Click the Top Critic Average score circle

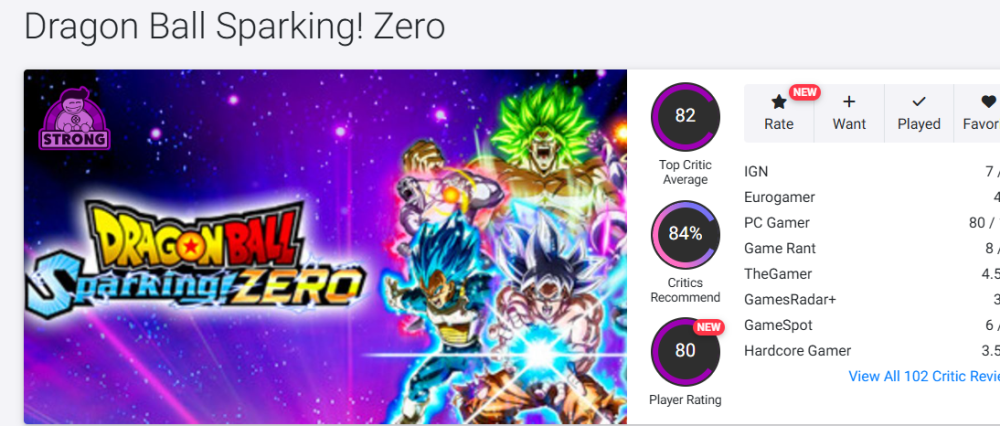click(x=685, y=116)
